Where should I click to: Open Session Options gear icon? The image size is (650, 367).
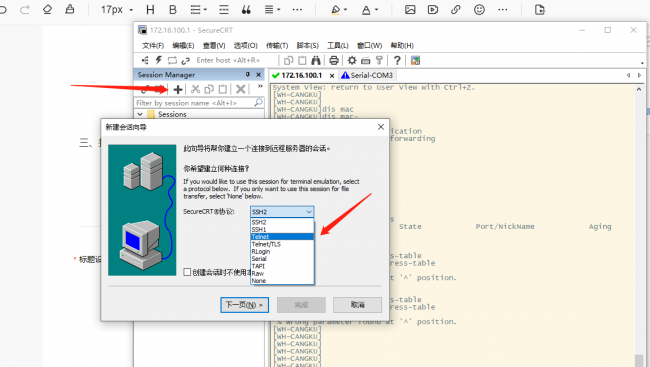click(x=352, y=61)
